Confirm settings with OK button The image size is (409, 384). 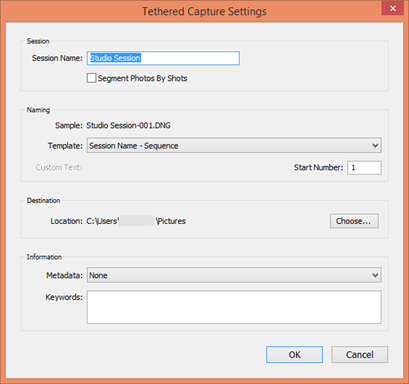click(294, 354)
